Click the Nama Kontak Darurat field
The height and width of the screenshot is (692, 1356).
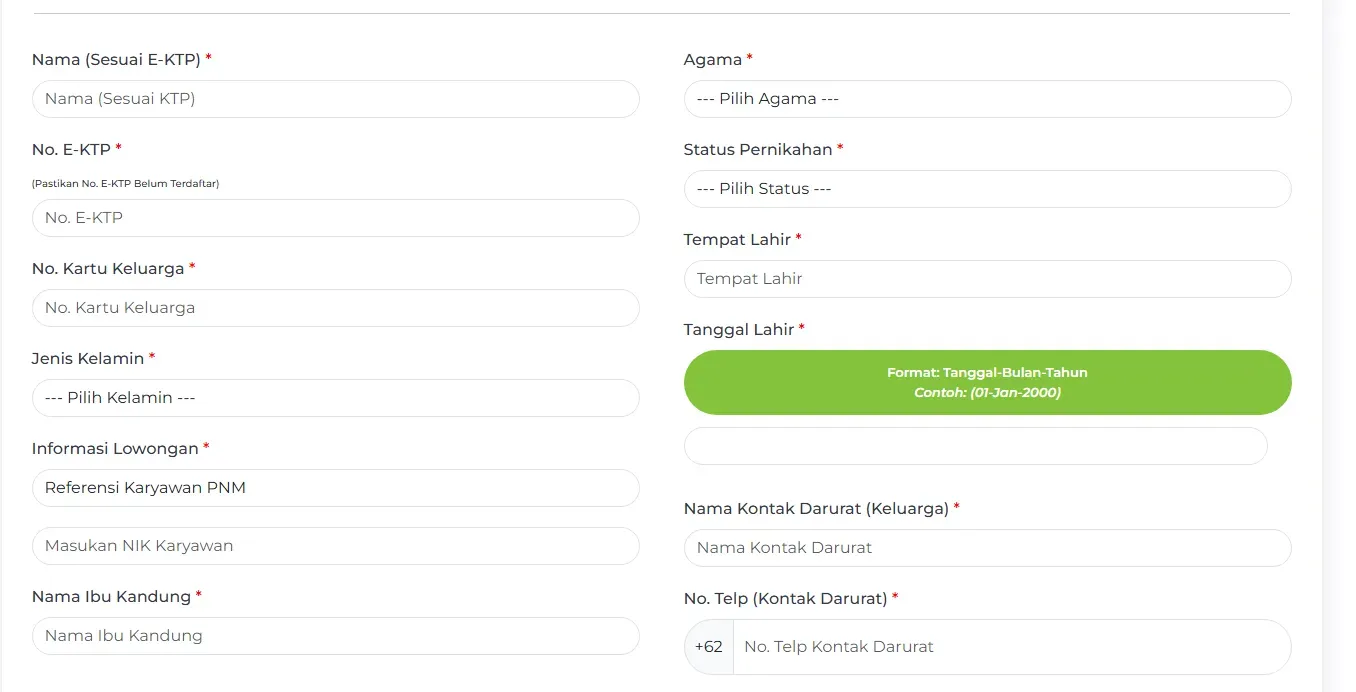point(986,547)
